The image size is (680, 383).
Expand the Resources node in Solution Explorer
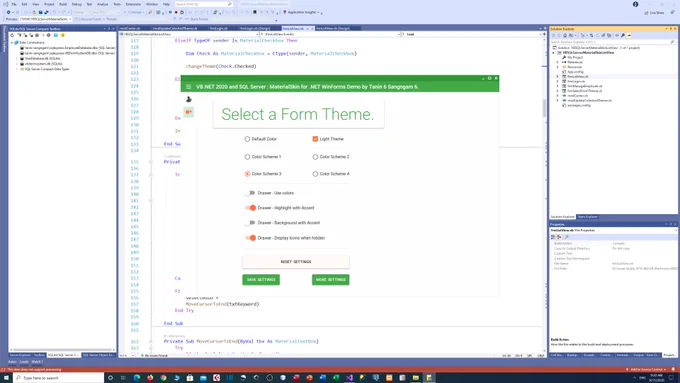click(558, 67)
